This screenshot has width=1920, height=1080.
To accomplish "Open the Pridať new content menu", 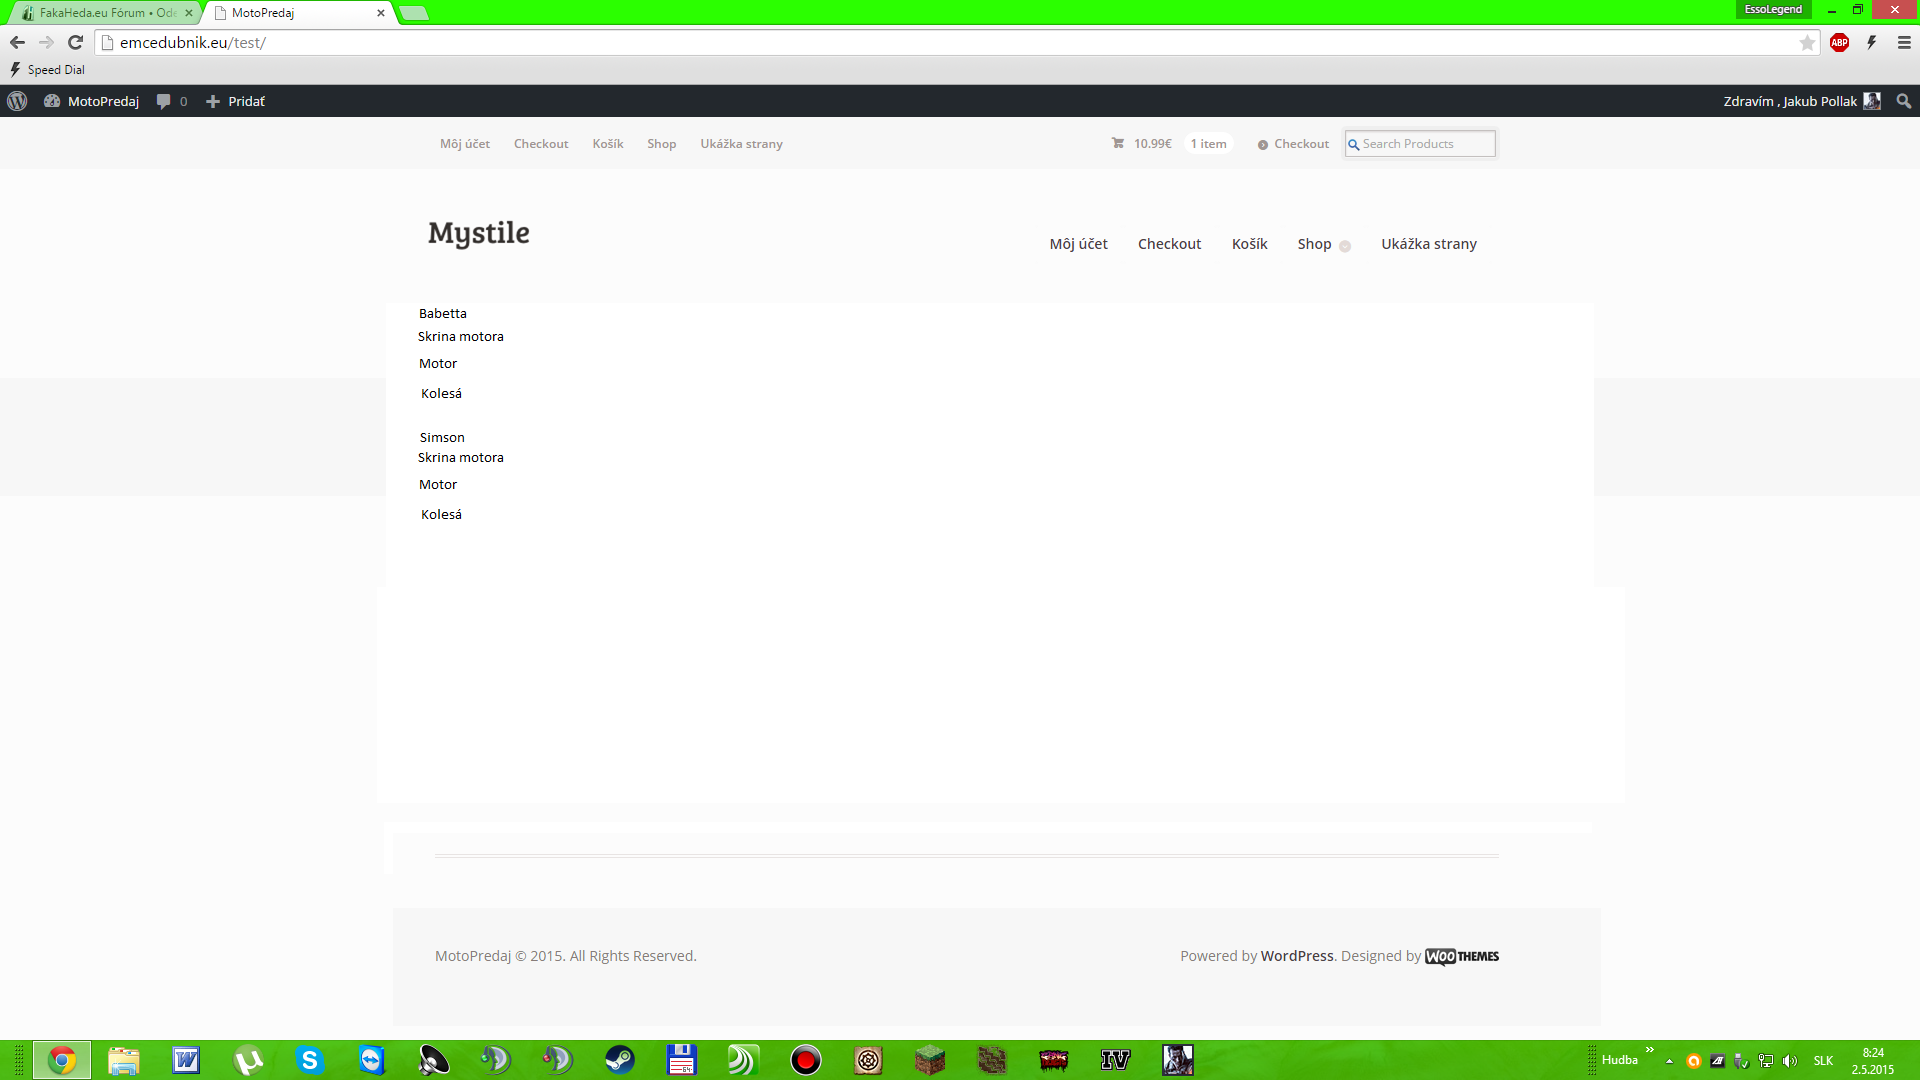I will click(x=236, y=101).
